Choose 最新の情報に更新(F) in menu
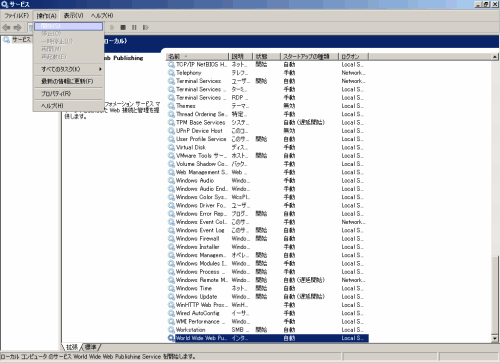 [69, 81]
